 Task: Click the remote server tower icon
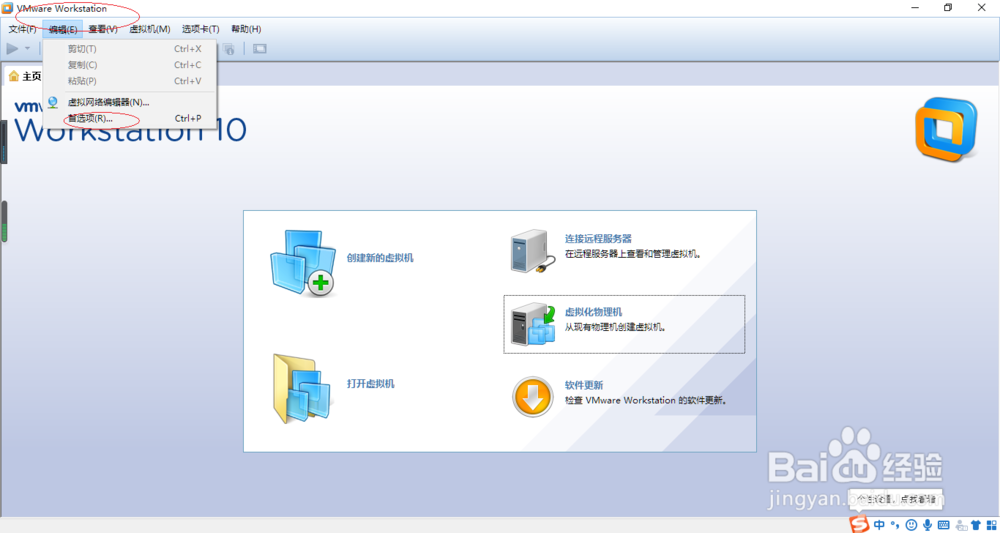click(x=531, y=251)
